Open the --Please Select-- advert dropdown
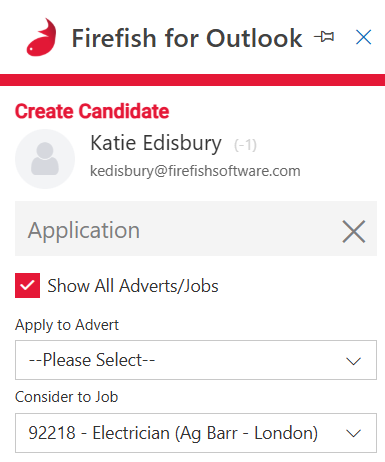 coord(196,360)
